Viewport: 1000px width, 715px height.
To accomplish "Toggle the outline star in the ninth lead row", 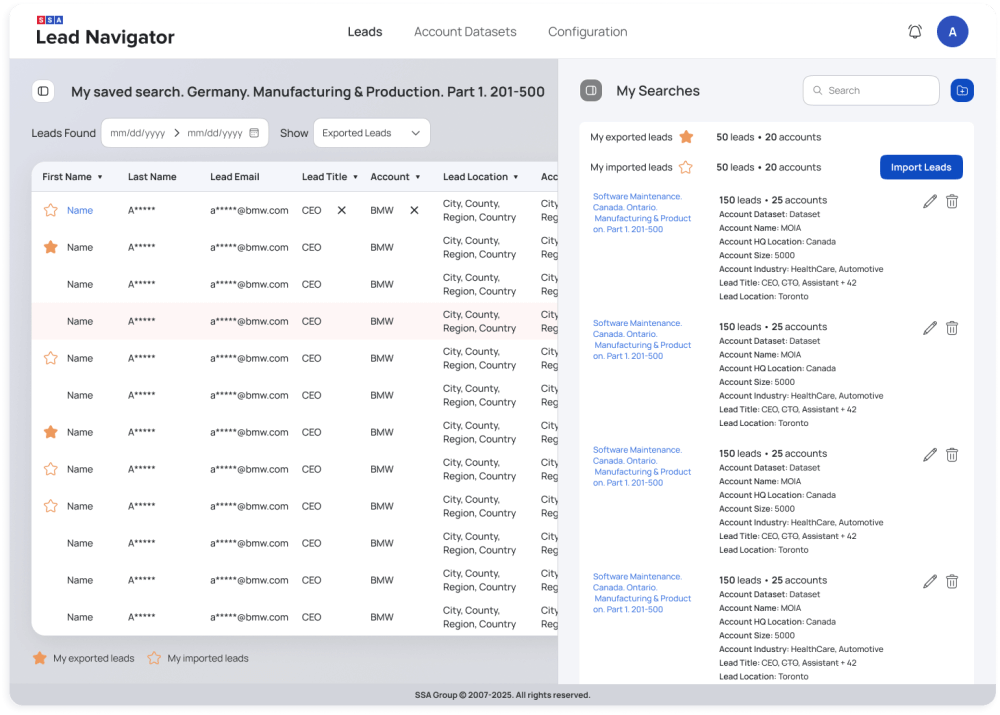I will (x=50, y=506).
